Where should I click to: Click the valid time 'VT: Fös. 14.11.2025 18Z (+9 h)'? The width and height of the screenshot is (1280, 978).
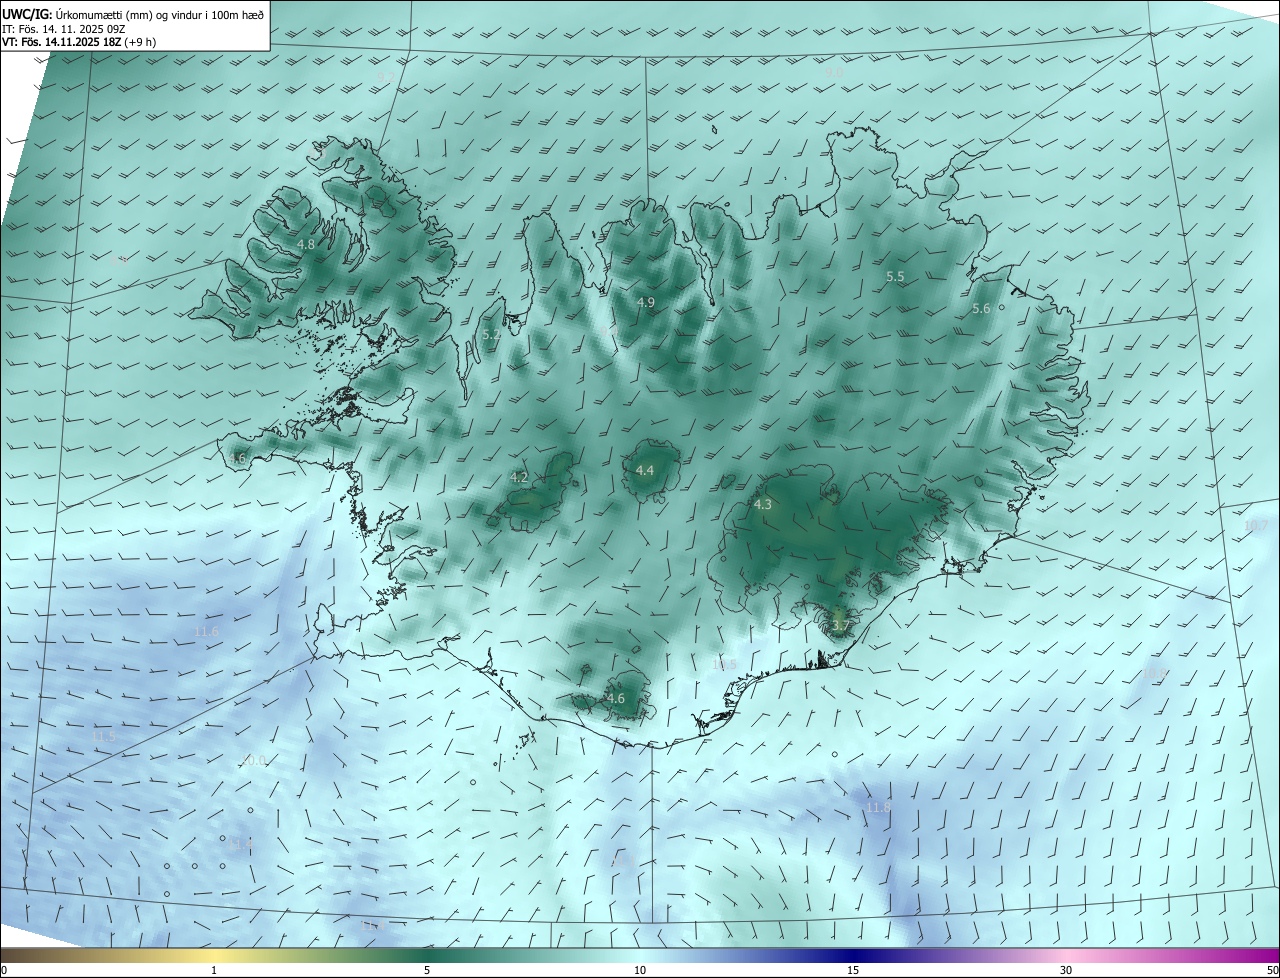pos(79,42)
